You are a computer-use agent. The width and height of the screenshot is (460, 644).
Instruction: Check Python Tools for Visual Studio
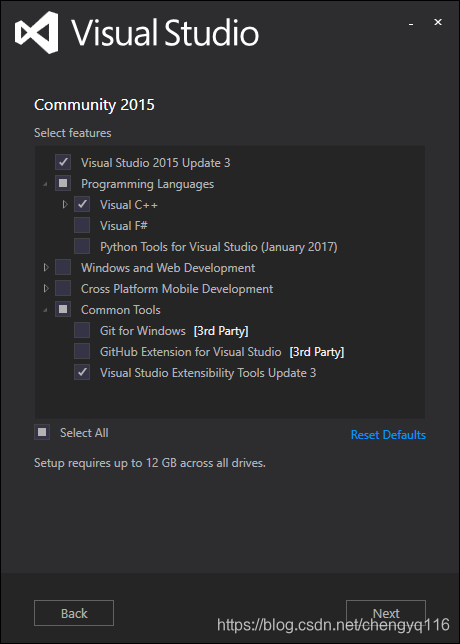point(82,246)
